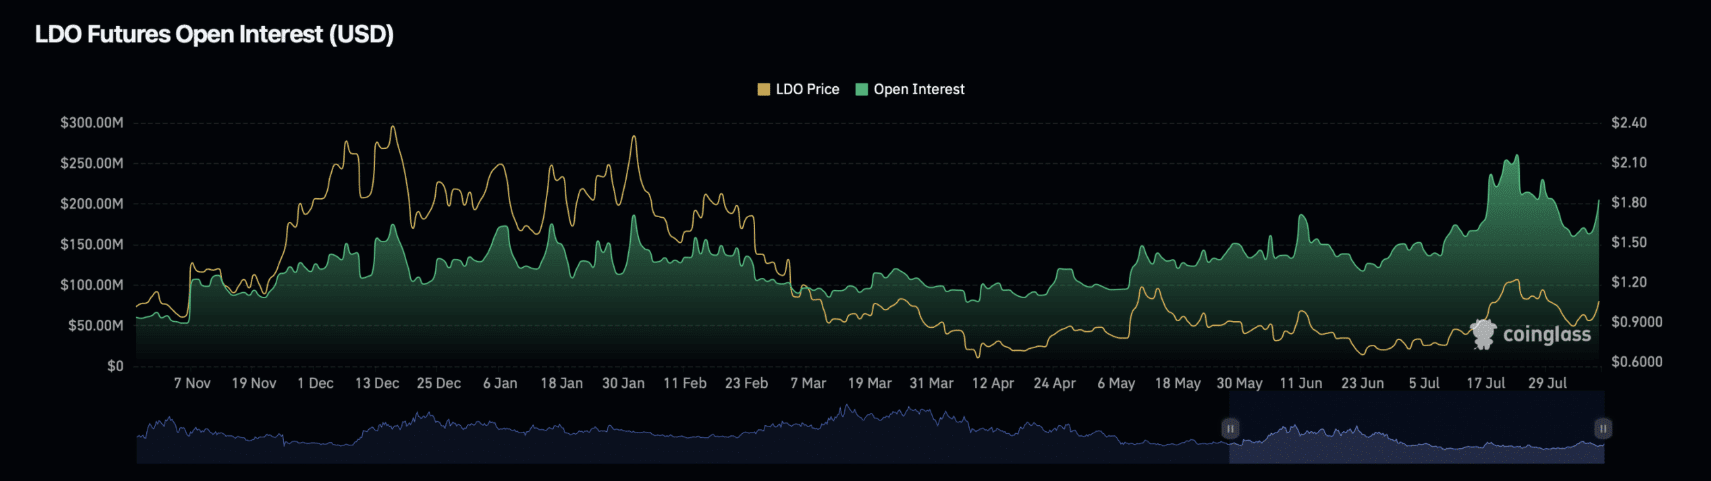Click the selected range in the navigator
This screenshot has width=1711, height=481.
tap(1416, 428)
